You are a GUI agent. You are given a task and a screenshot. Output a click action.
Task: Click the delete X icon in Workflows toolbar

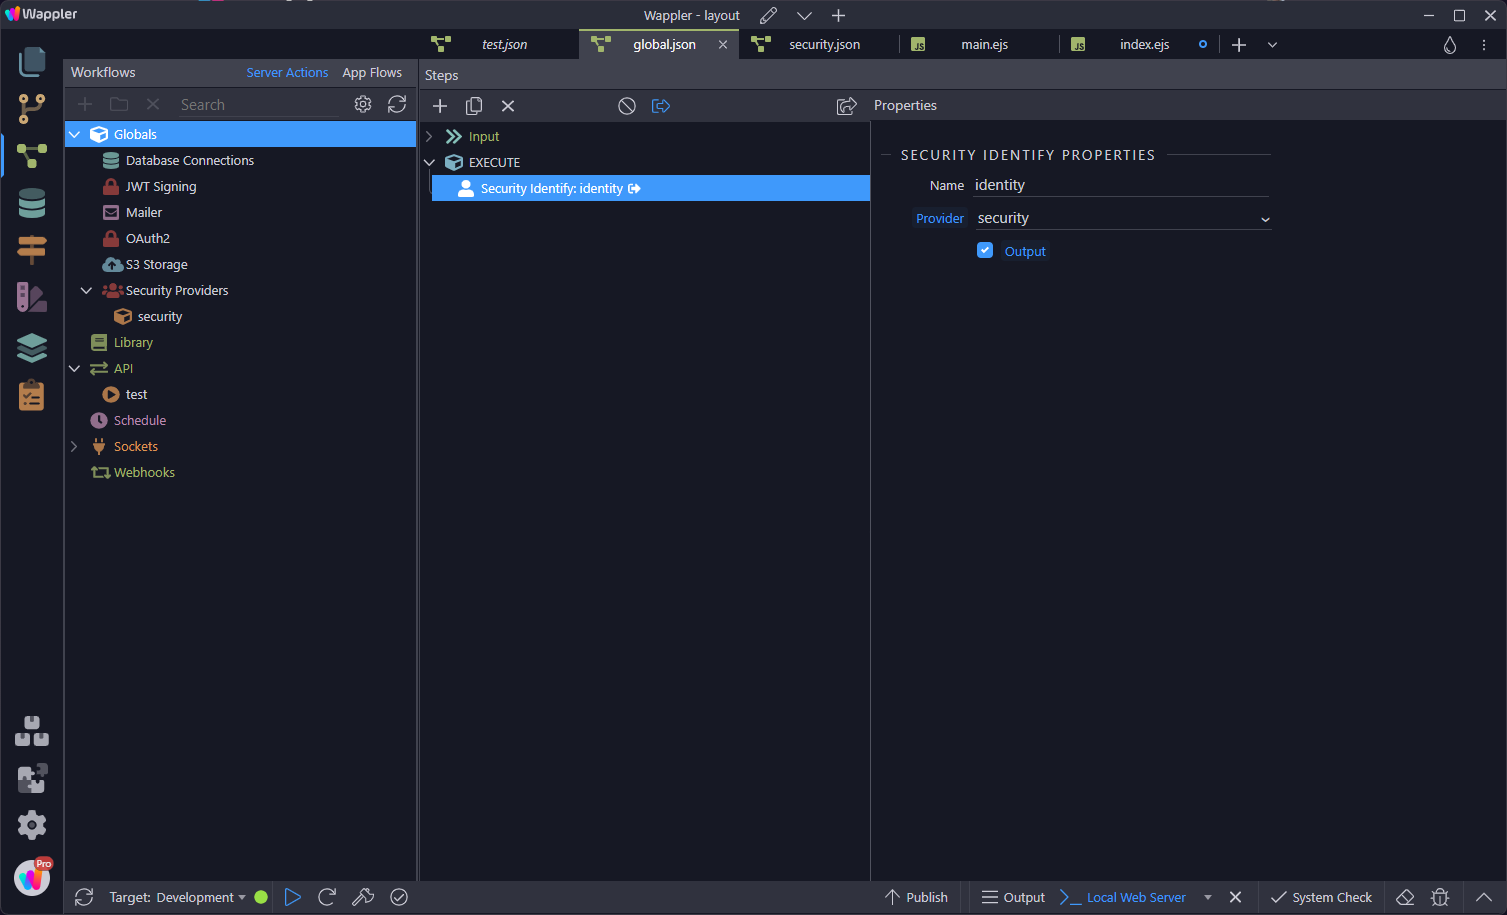pos(153,104)
